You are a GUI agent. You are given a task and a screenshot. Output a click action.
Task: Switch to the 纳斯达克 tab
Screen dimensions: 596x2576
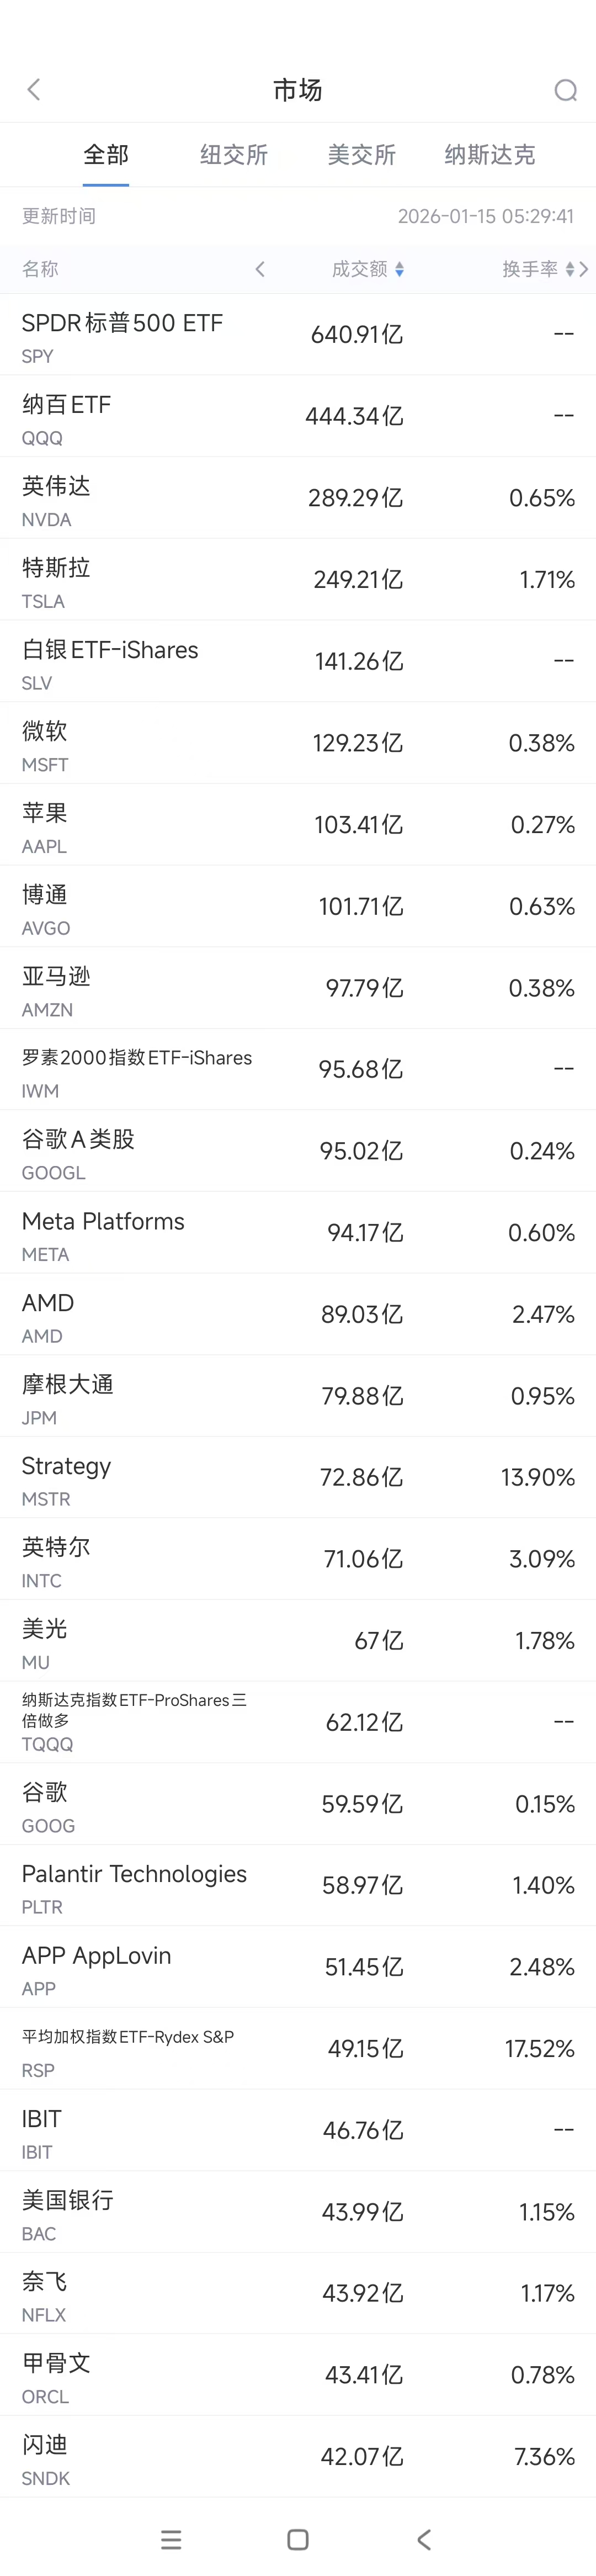click(489, 155)
